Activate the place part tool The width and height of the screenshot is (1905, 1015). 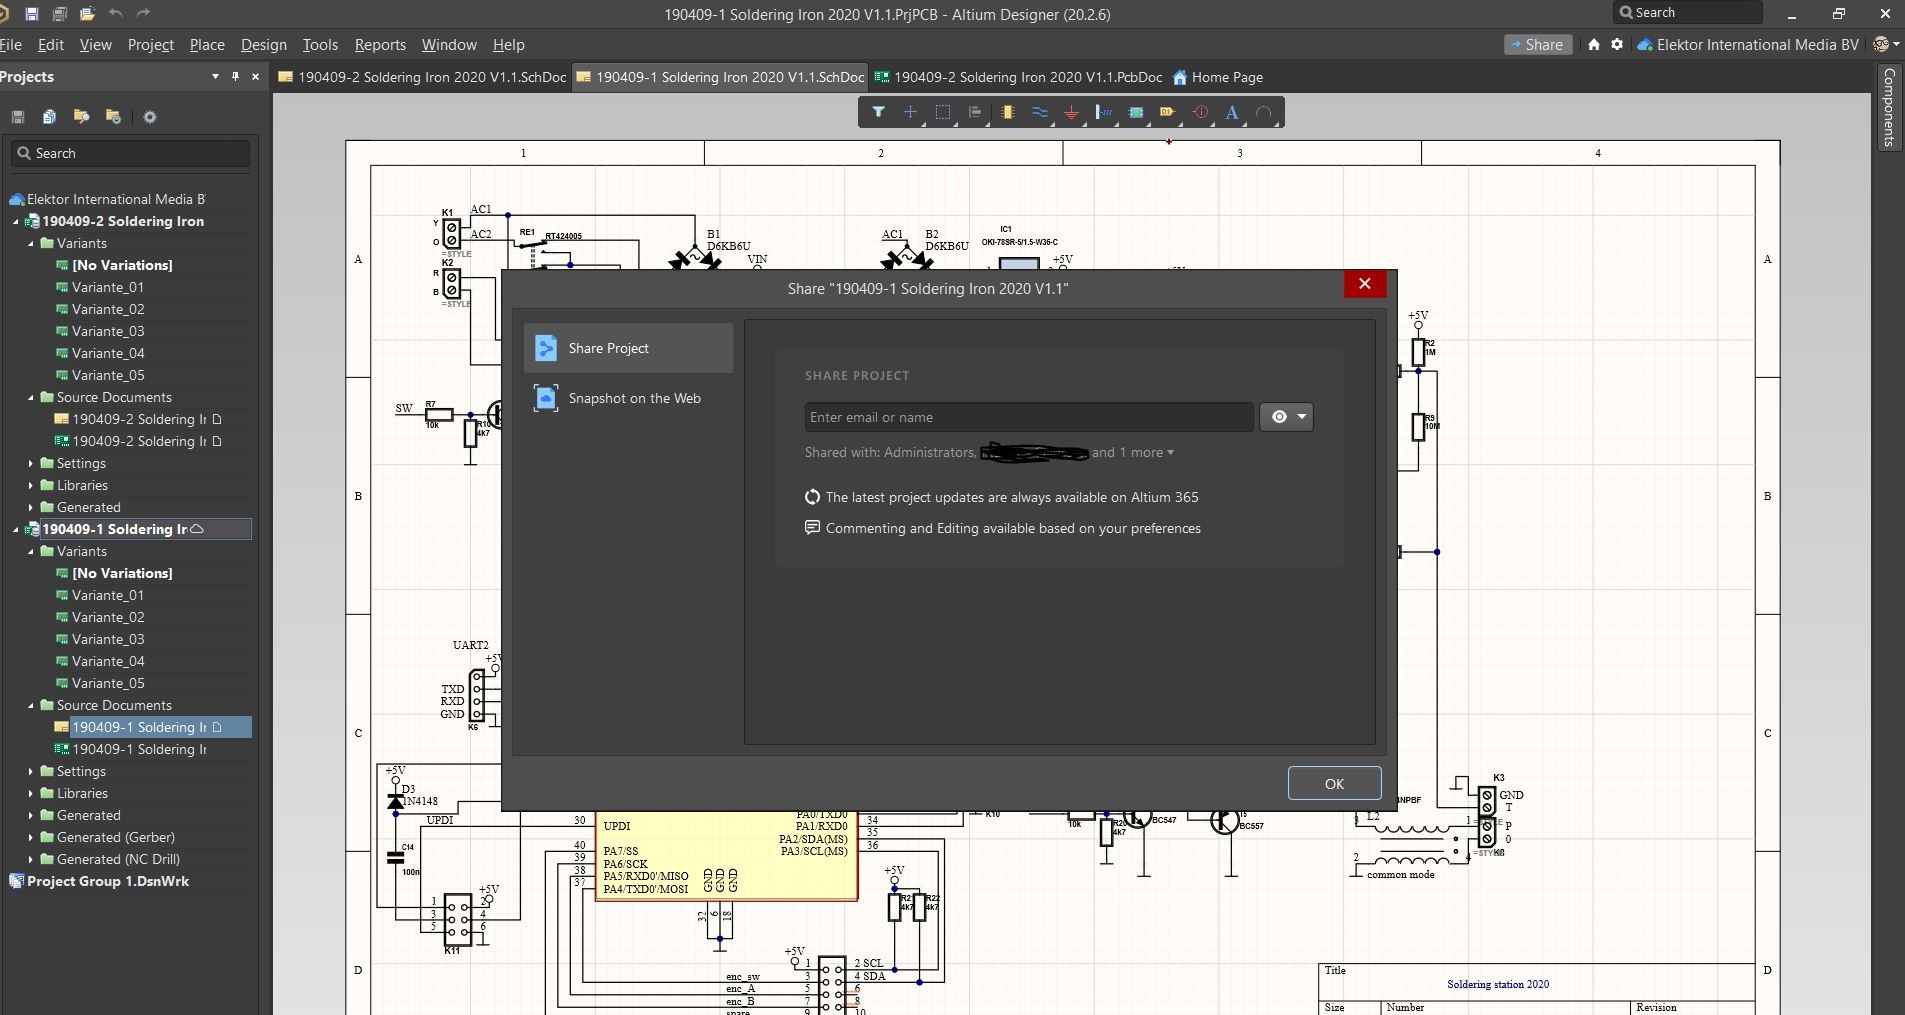1007,112
